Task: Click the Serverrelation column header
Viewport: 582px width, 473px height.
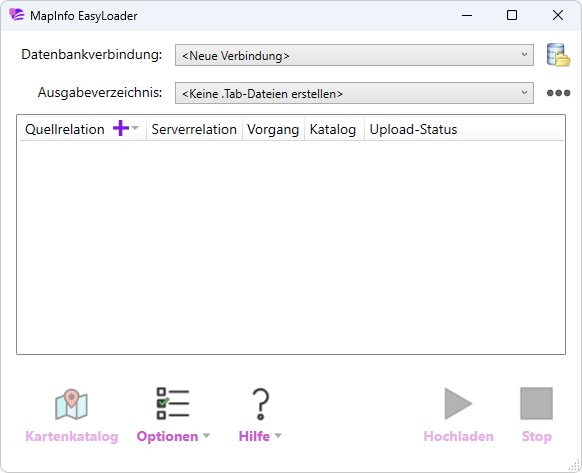Action: pos(194,129)
